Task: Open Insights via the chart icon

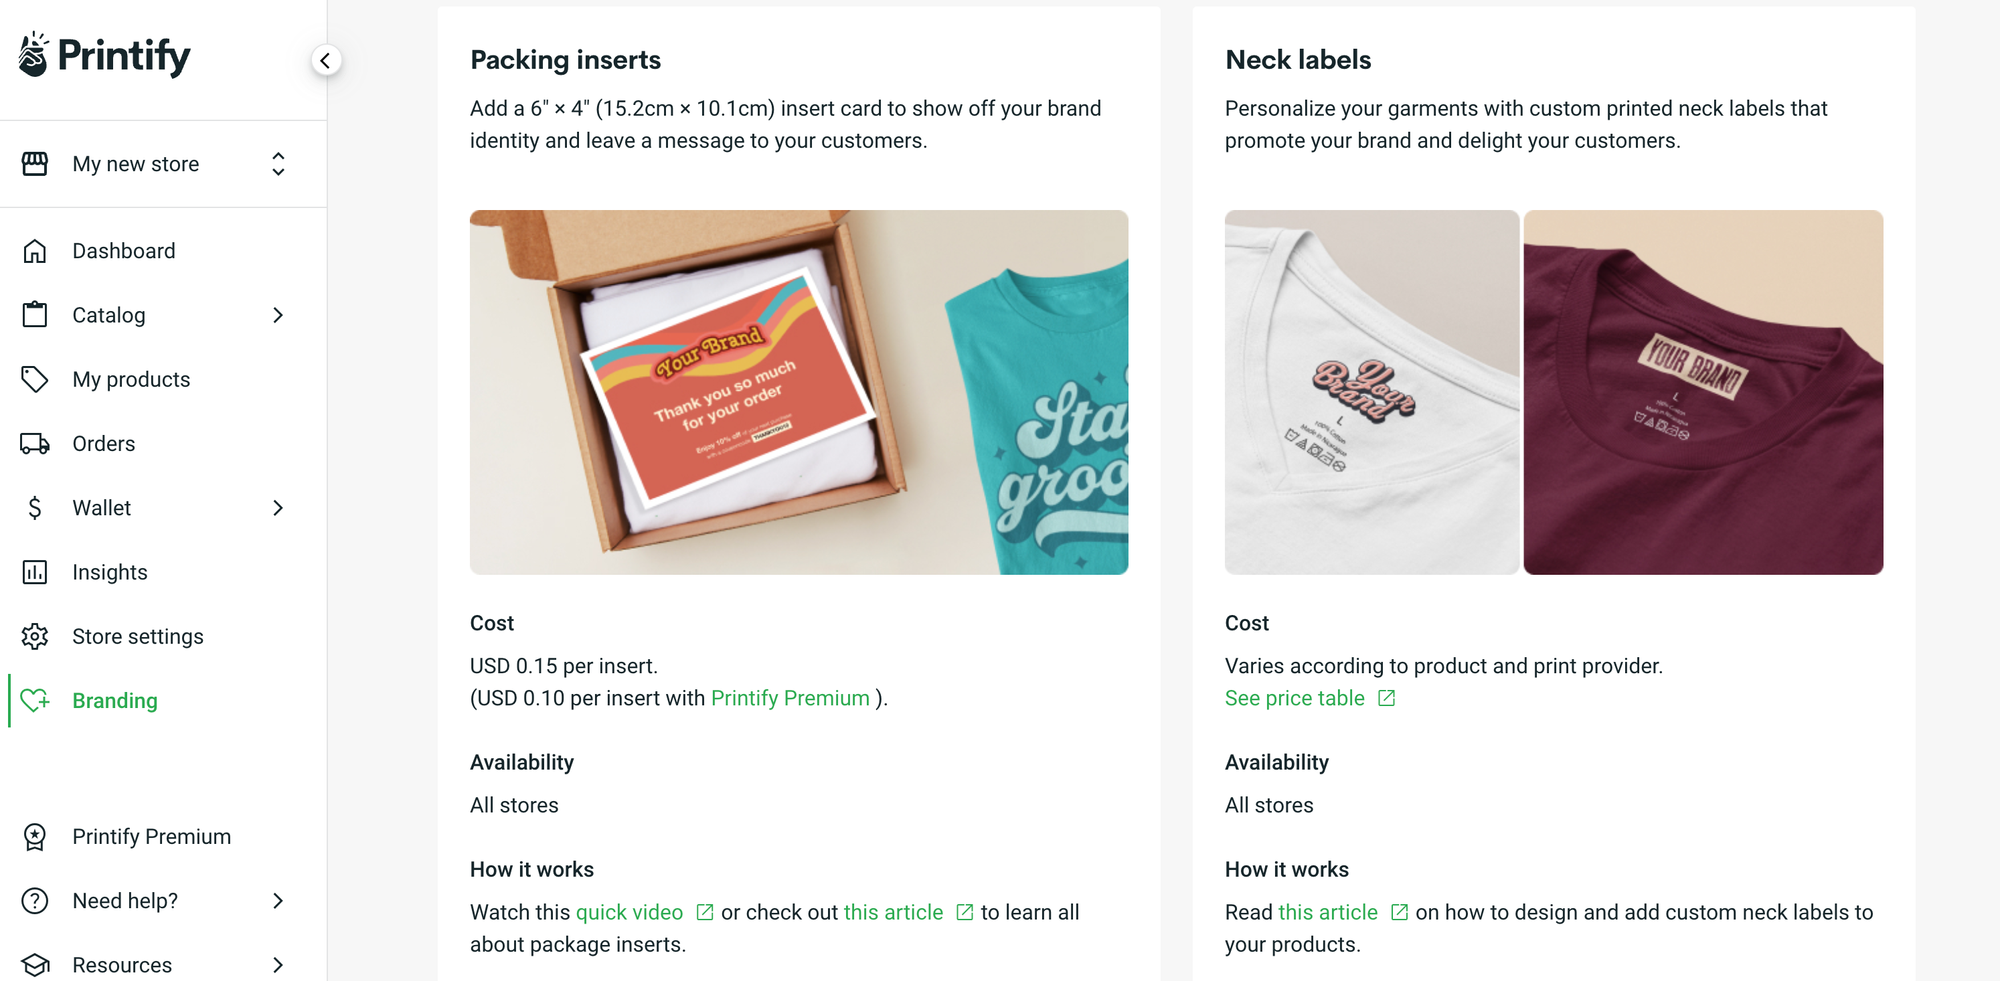Action: point(36,571)
